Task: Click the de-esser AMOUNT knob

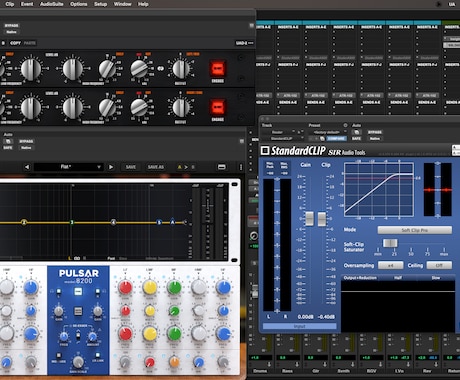Action: click(92, 336)
